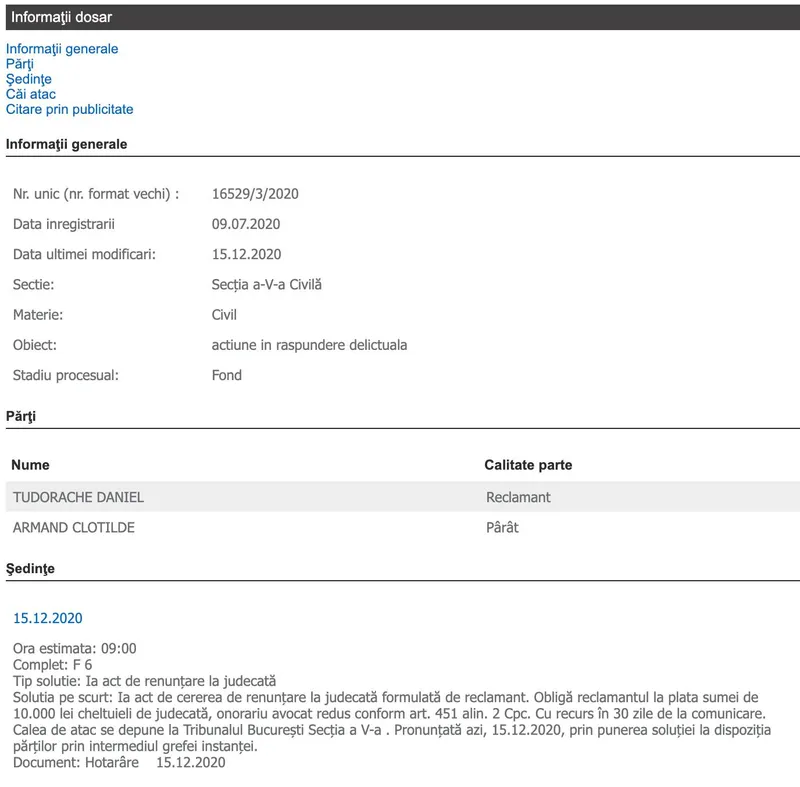The image size is (800, 787).
Task: Click the Informații dosar header bar
Action: pyautogui.click(x=400, y=17)
